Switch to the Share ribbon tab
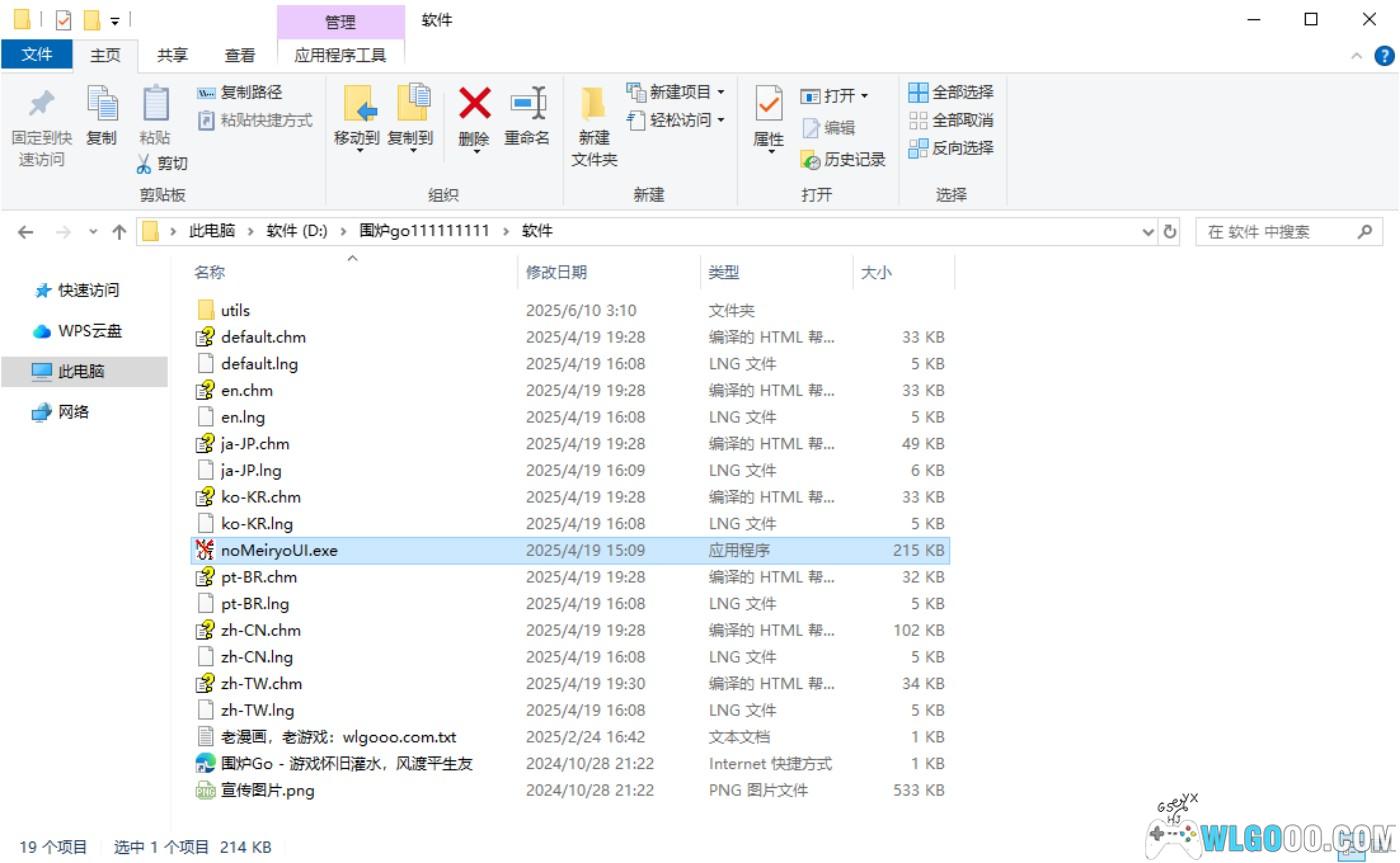The width and height of the screenshot is (1400, 863). tap(172, 55)
